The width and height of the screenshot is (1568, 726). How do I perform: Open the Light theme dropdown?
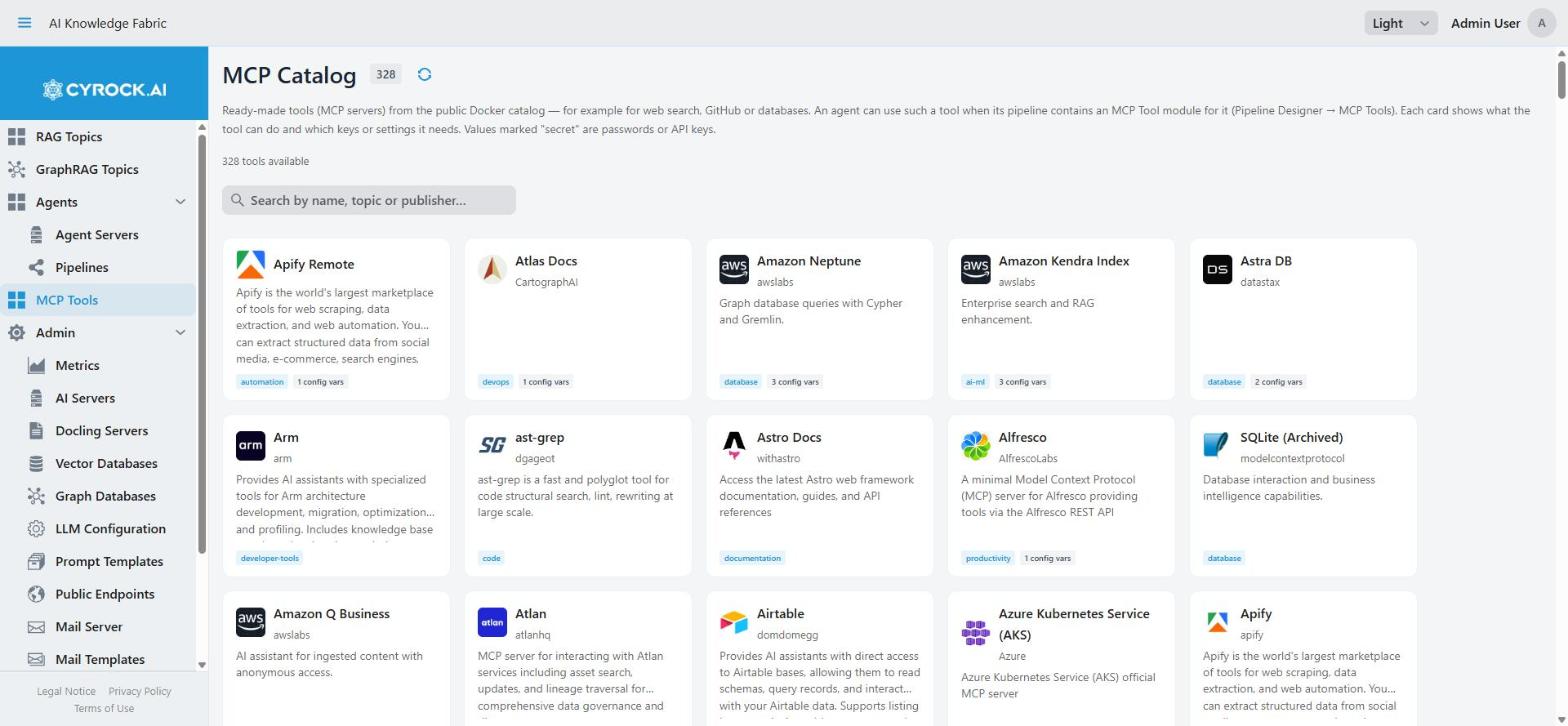click(x=1401, y=23)
